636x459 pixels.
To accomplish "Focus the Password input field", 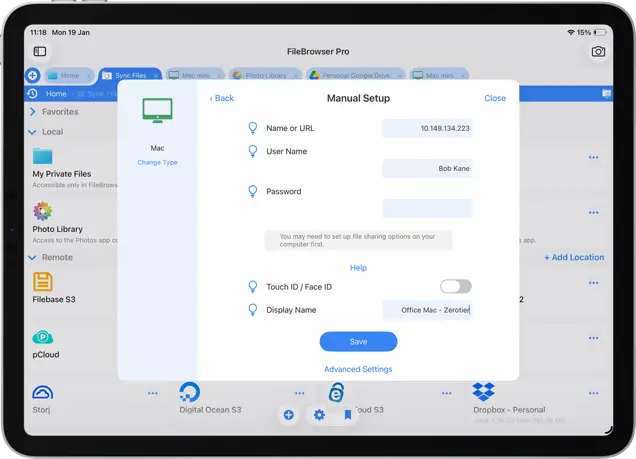I will [x=427, y=208].
